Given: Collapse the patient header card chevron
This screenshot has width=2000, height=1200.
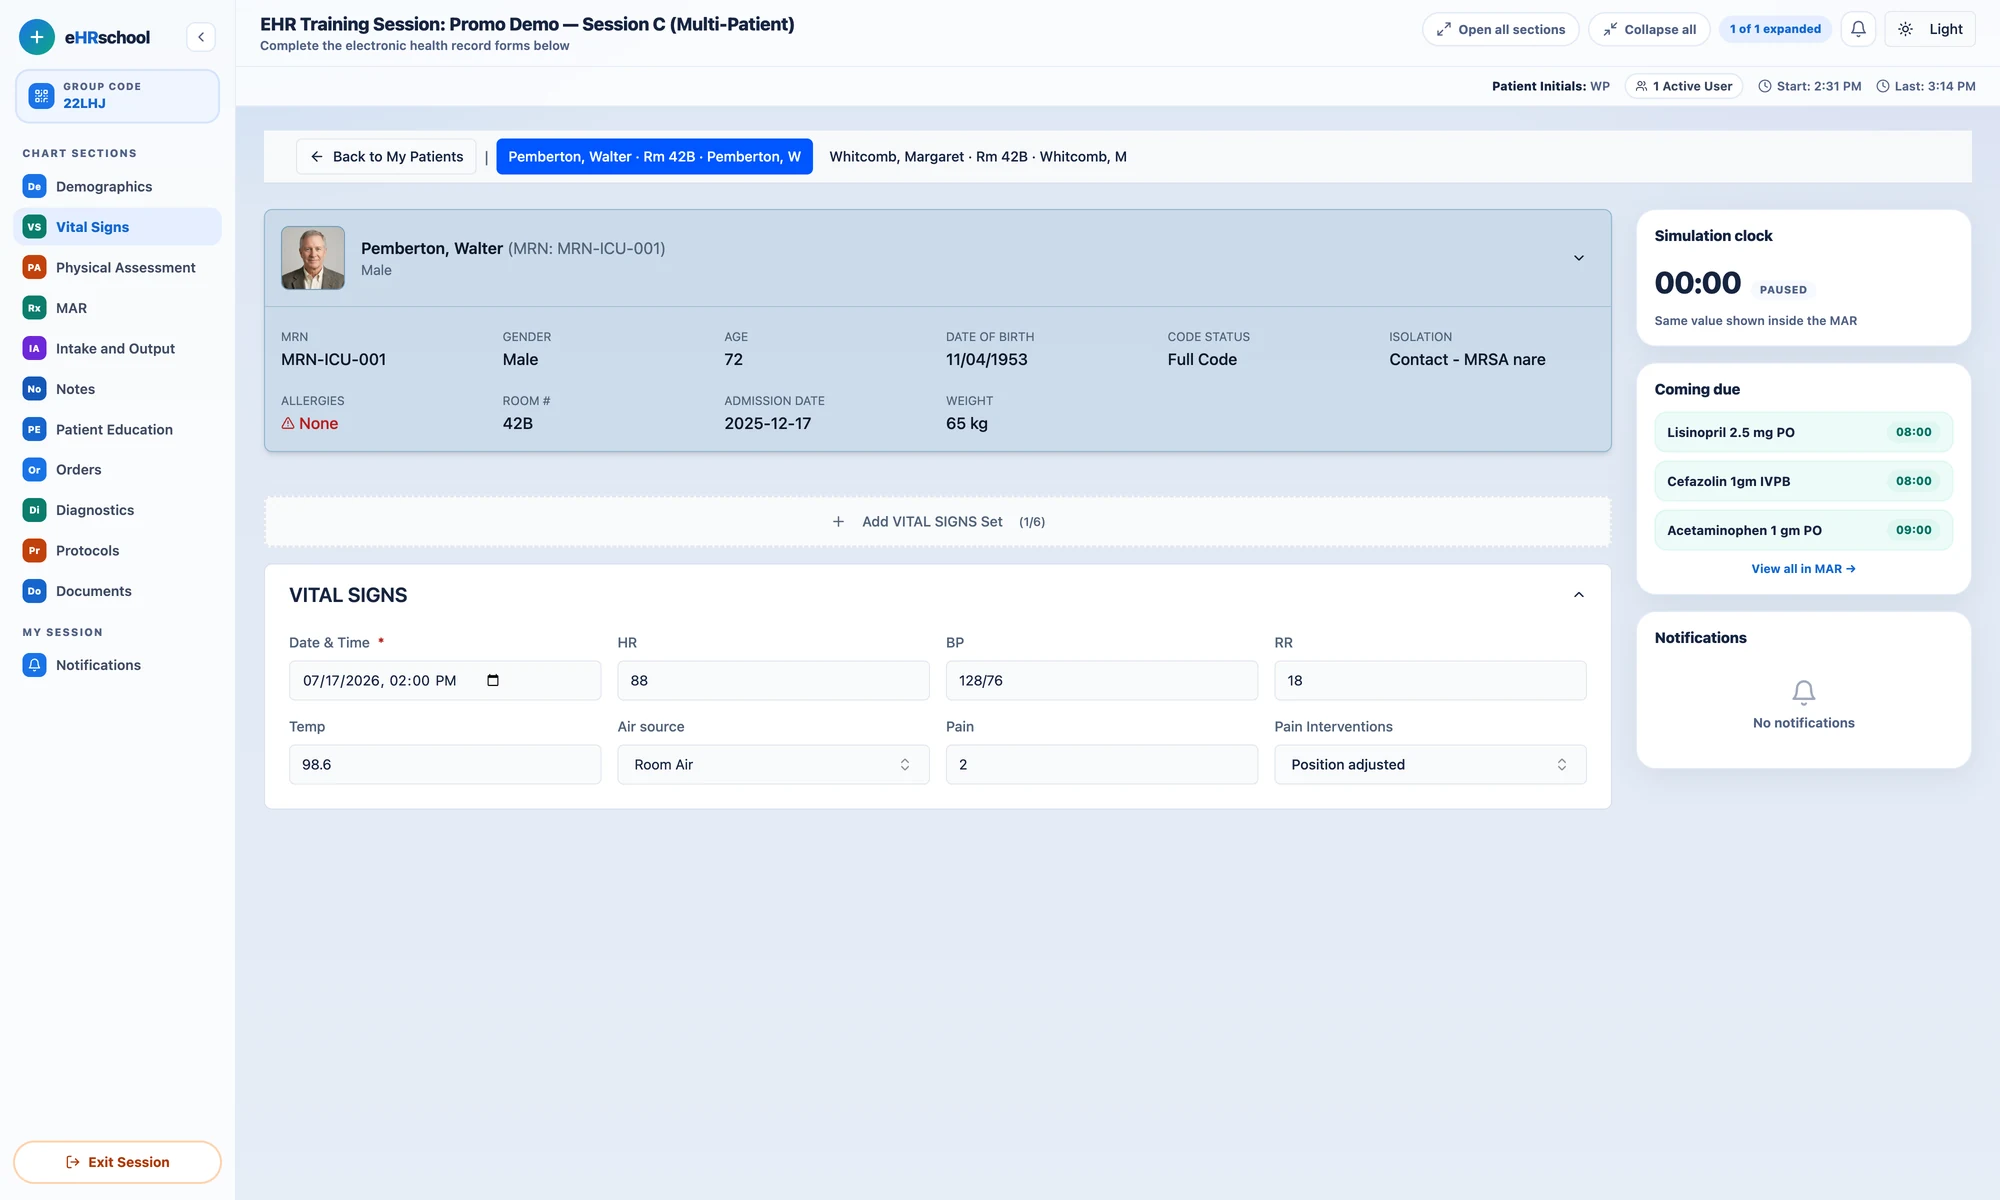Looking at the screenshot, I should click(1579, 258).
